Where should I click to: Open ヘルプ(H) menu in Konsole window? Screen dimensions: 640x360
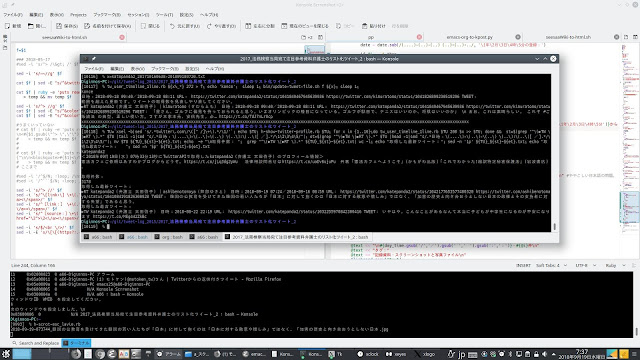pyautogui.click(x=215, y=69)
